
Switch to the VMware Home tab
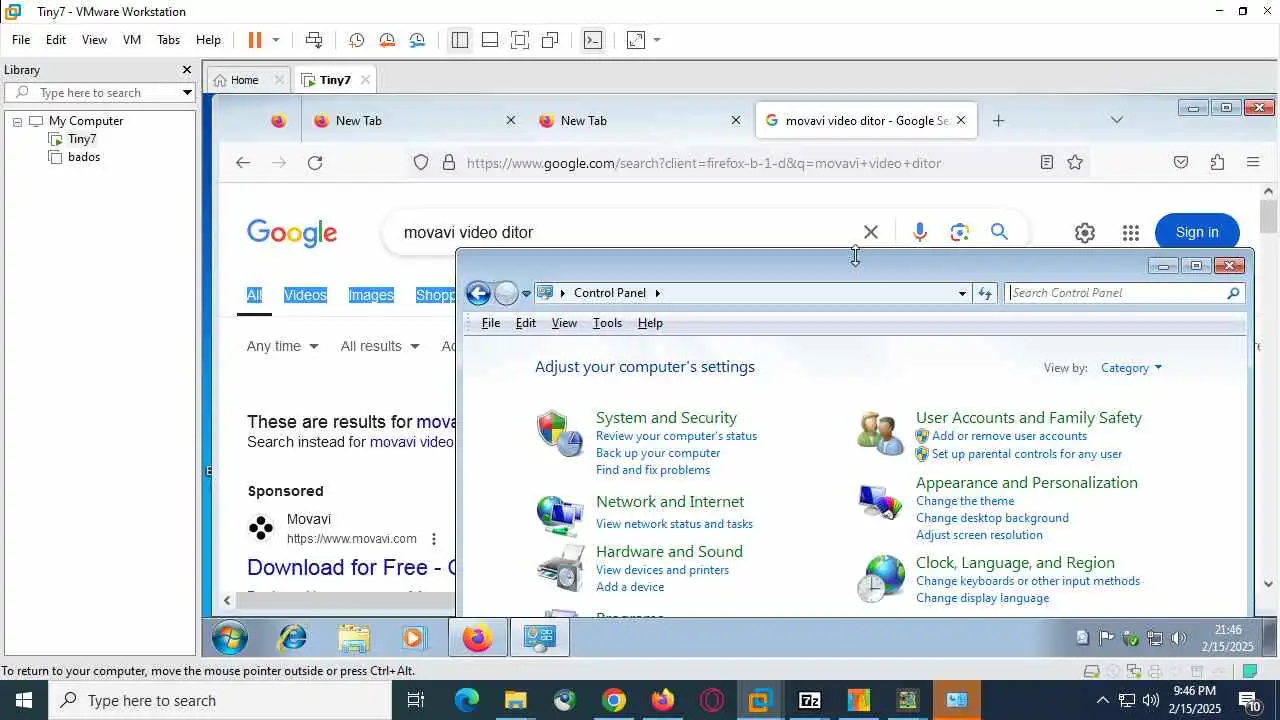pyautogui.click(x=244, y=80)
